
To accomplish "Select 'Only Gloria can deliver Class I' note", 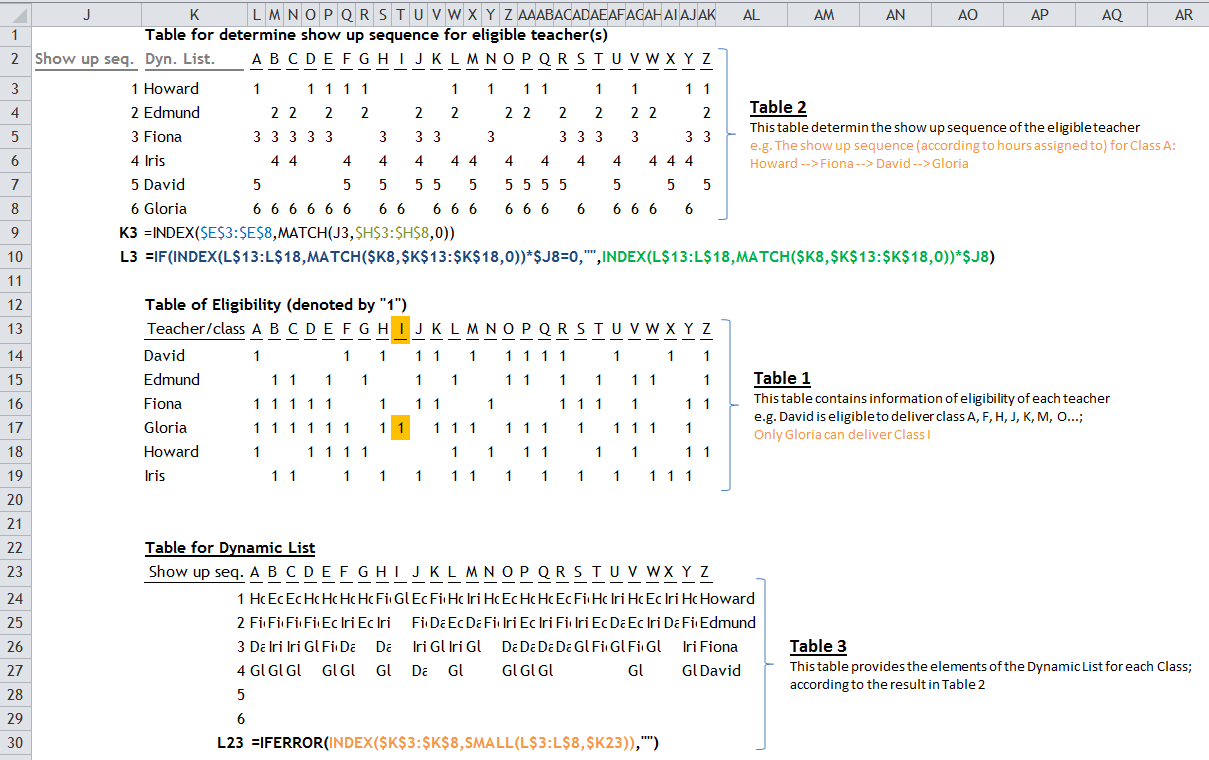I will coord(842,435).
